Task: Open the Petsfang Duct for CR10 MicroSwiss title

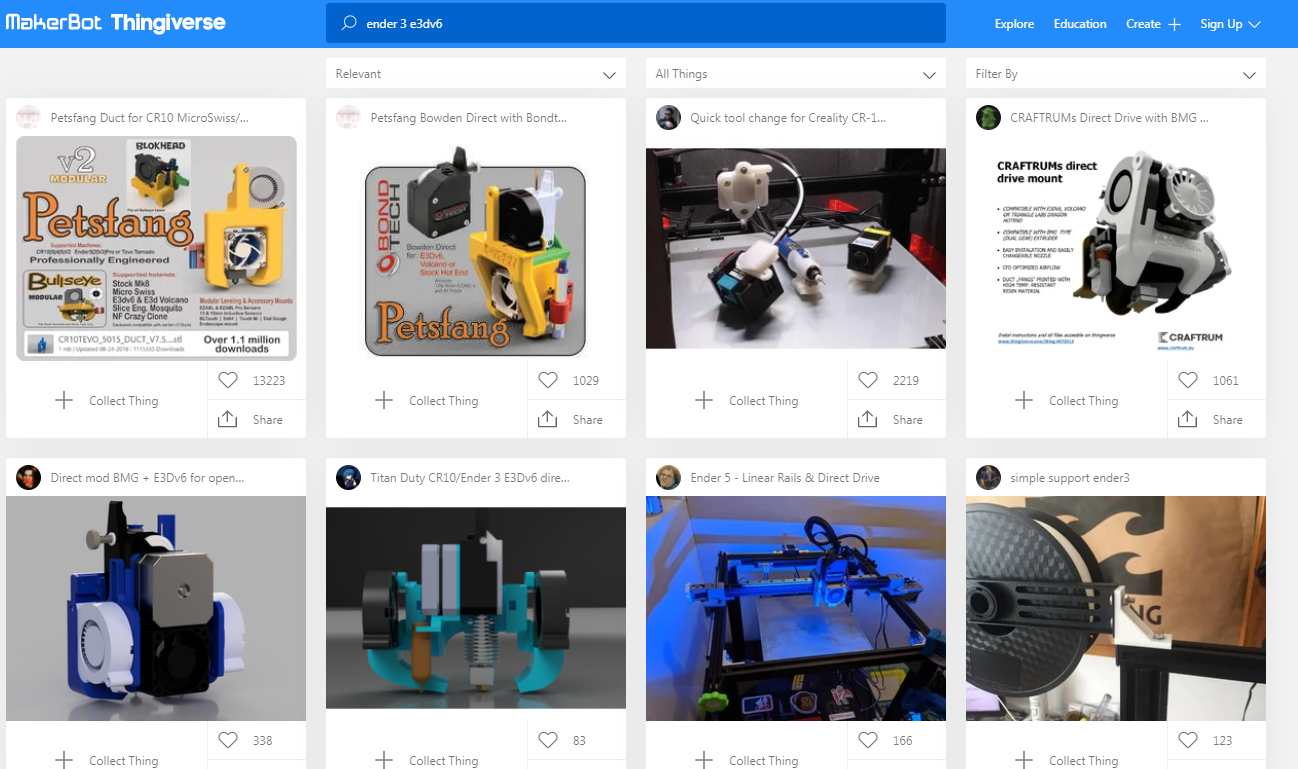Action: coord(150,118)
